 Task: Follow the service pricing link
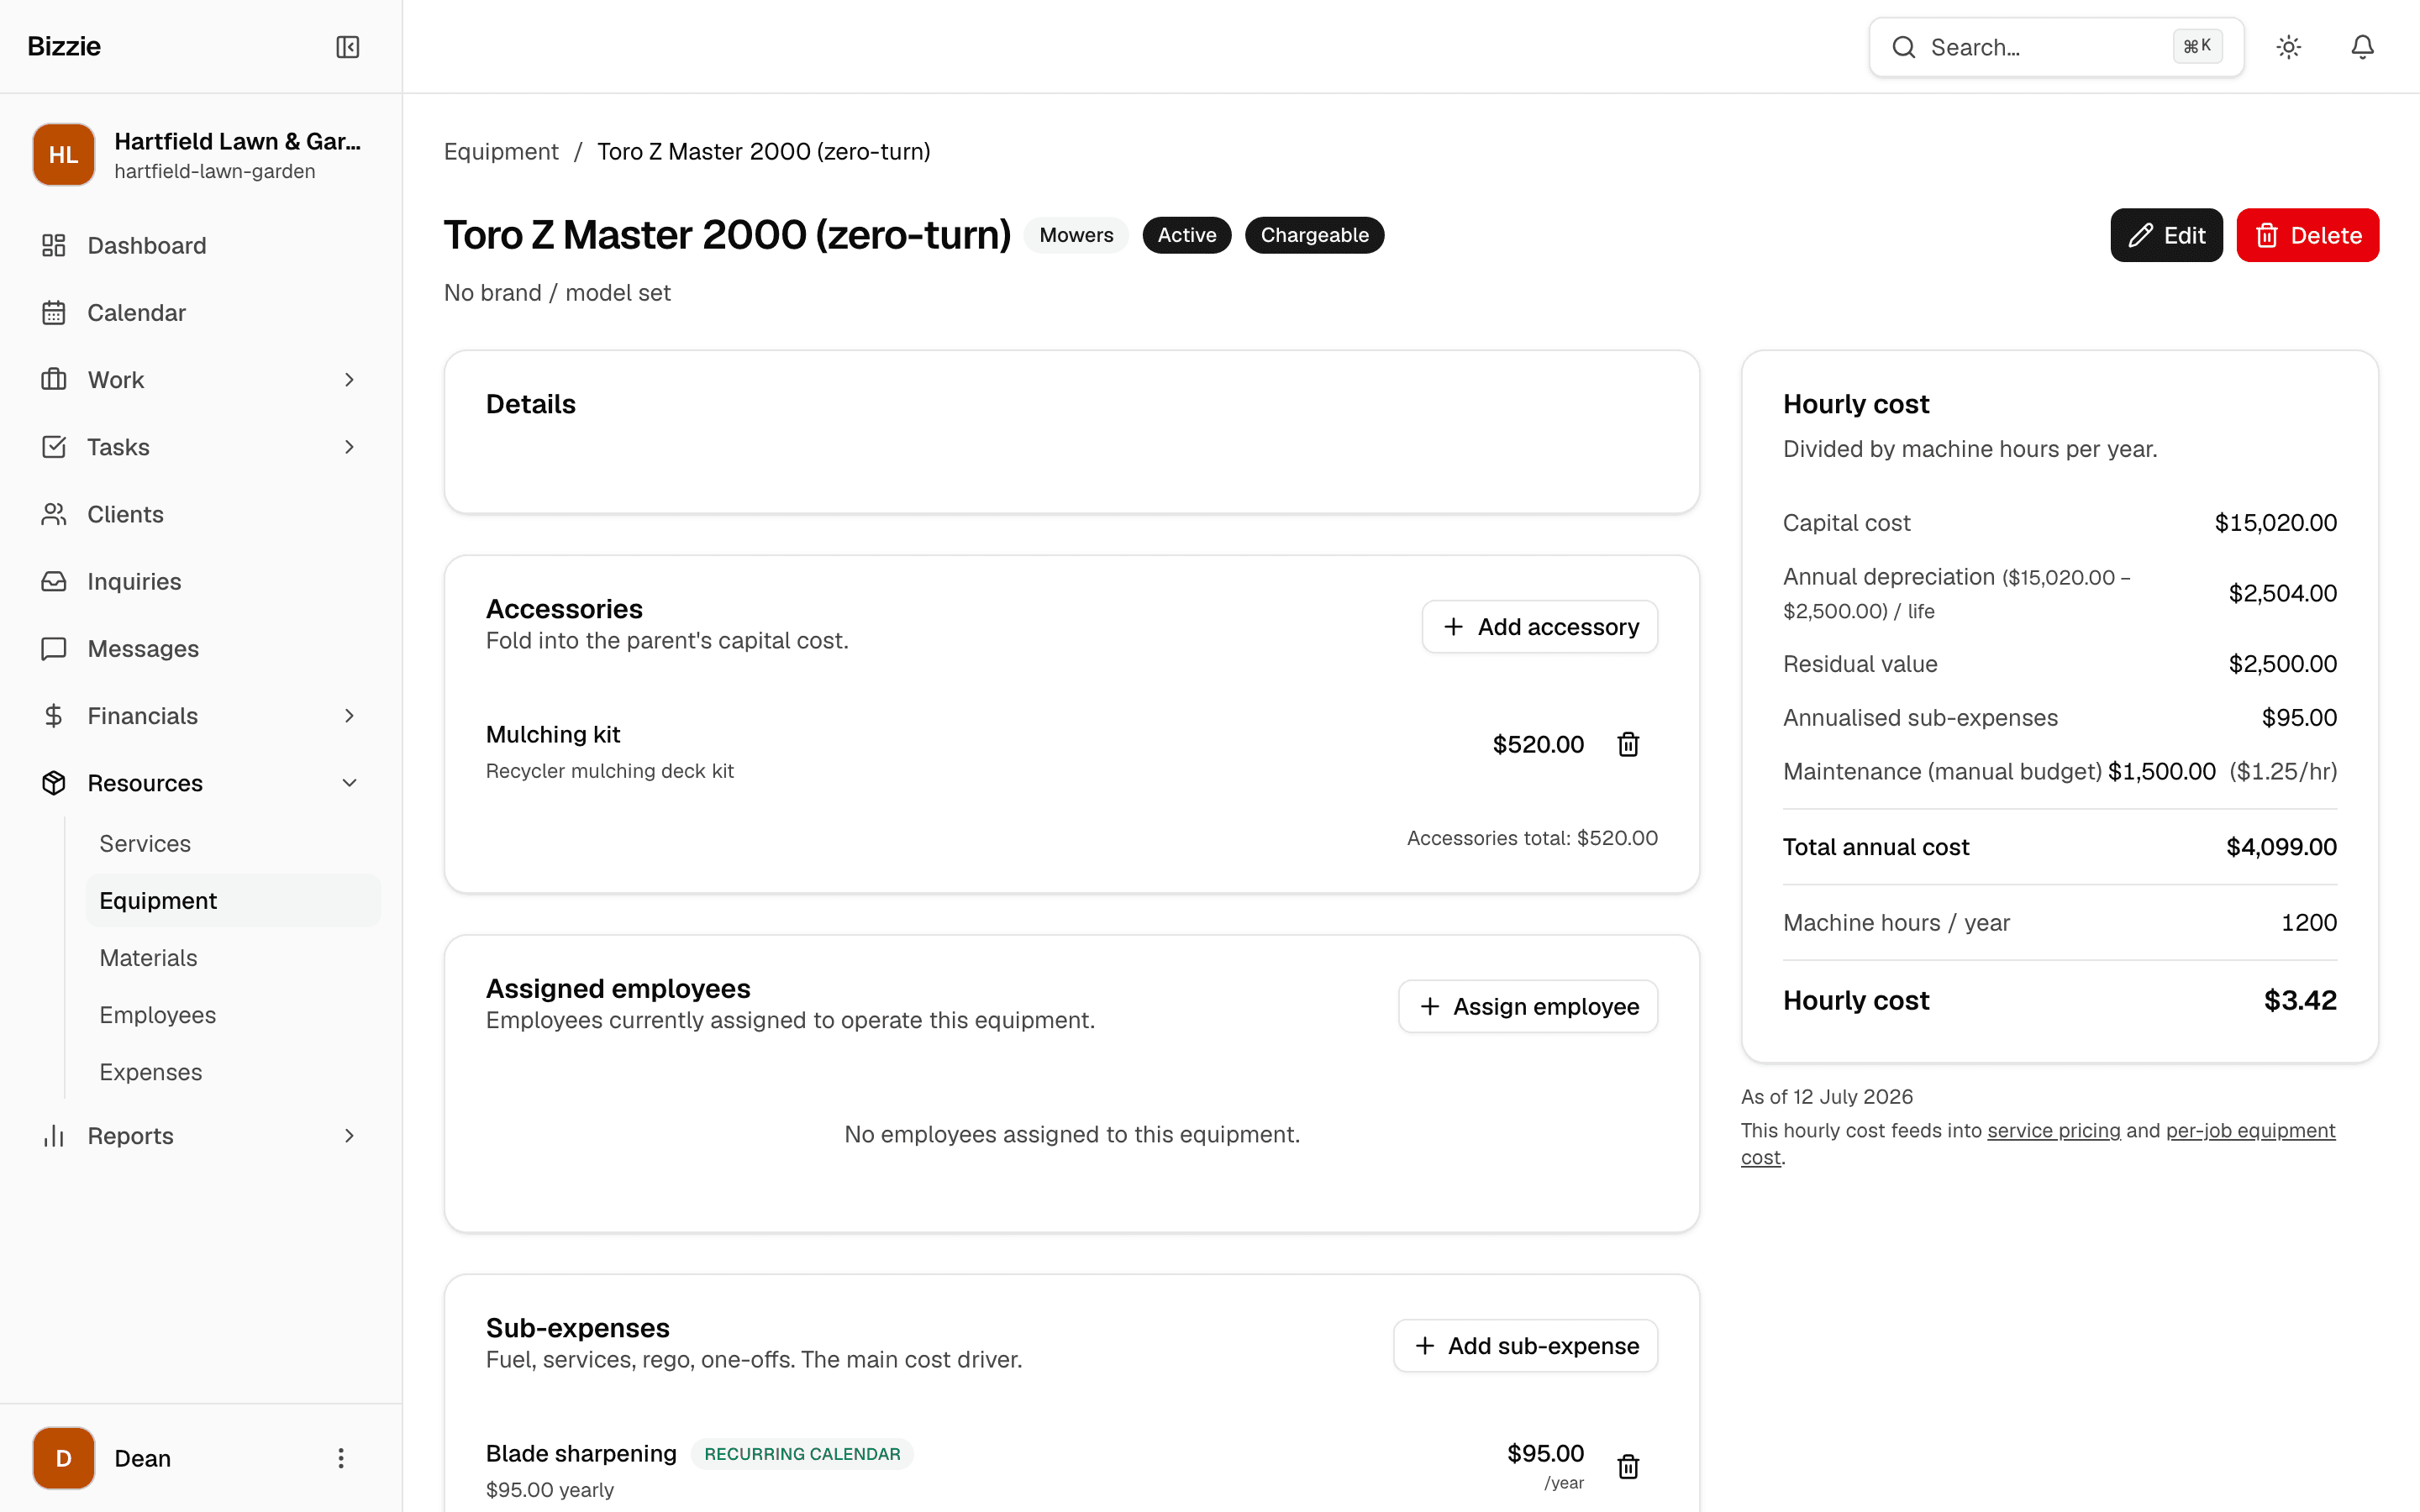2053,1130
